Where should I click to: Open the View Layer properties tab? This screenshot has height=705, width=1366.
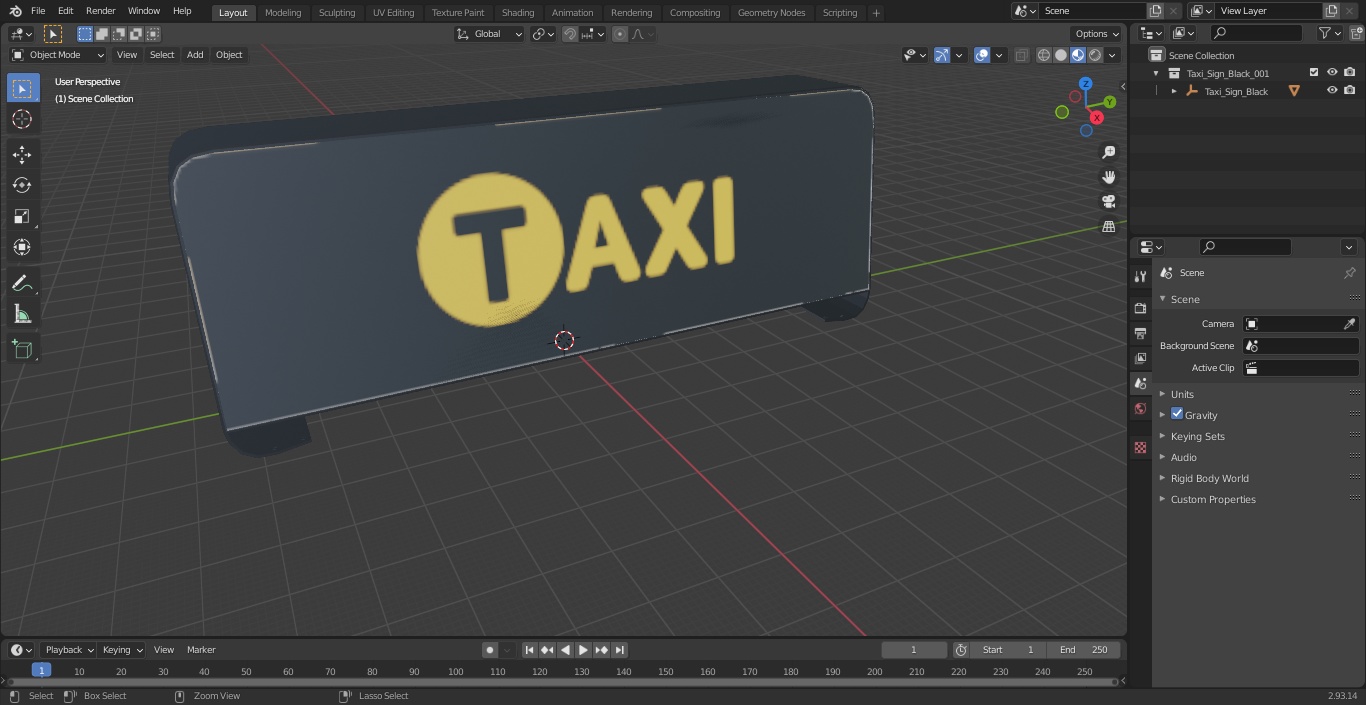click(1140, 358)
